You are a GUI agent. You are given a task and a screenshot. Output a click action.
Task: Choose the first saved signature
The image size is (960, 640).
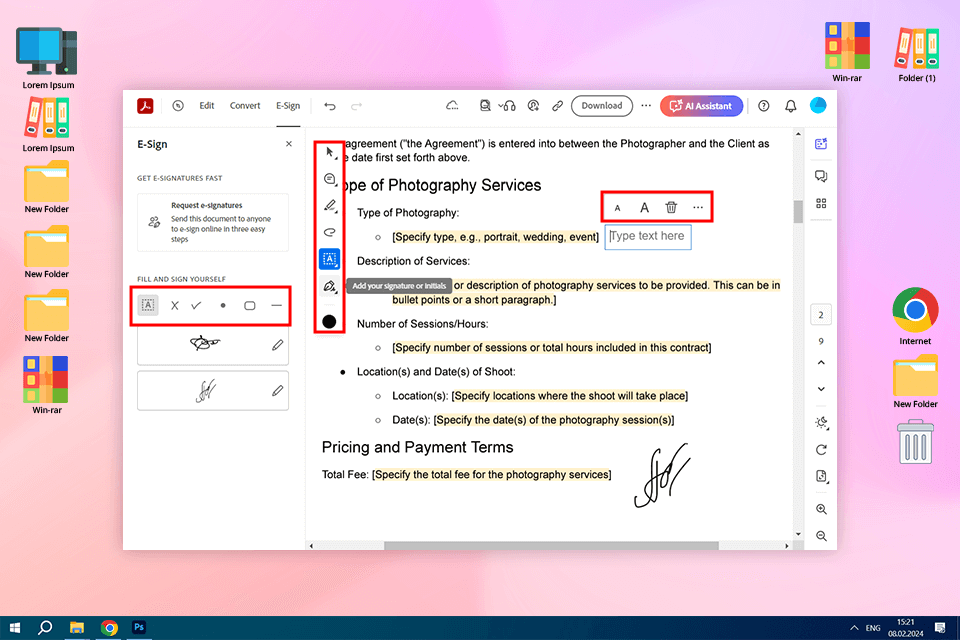[x=205, y=344]
